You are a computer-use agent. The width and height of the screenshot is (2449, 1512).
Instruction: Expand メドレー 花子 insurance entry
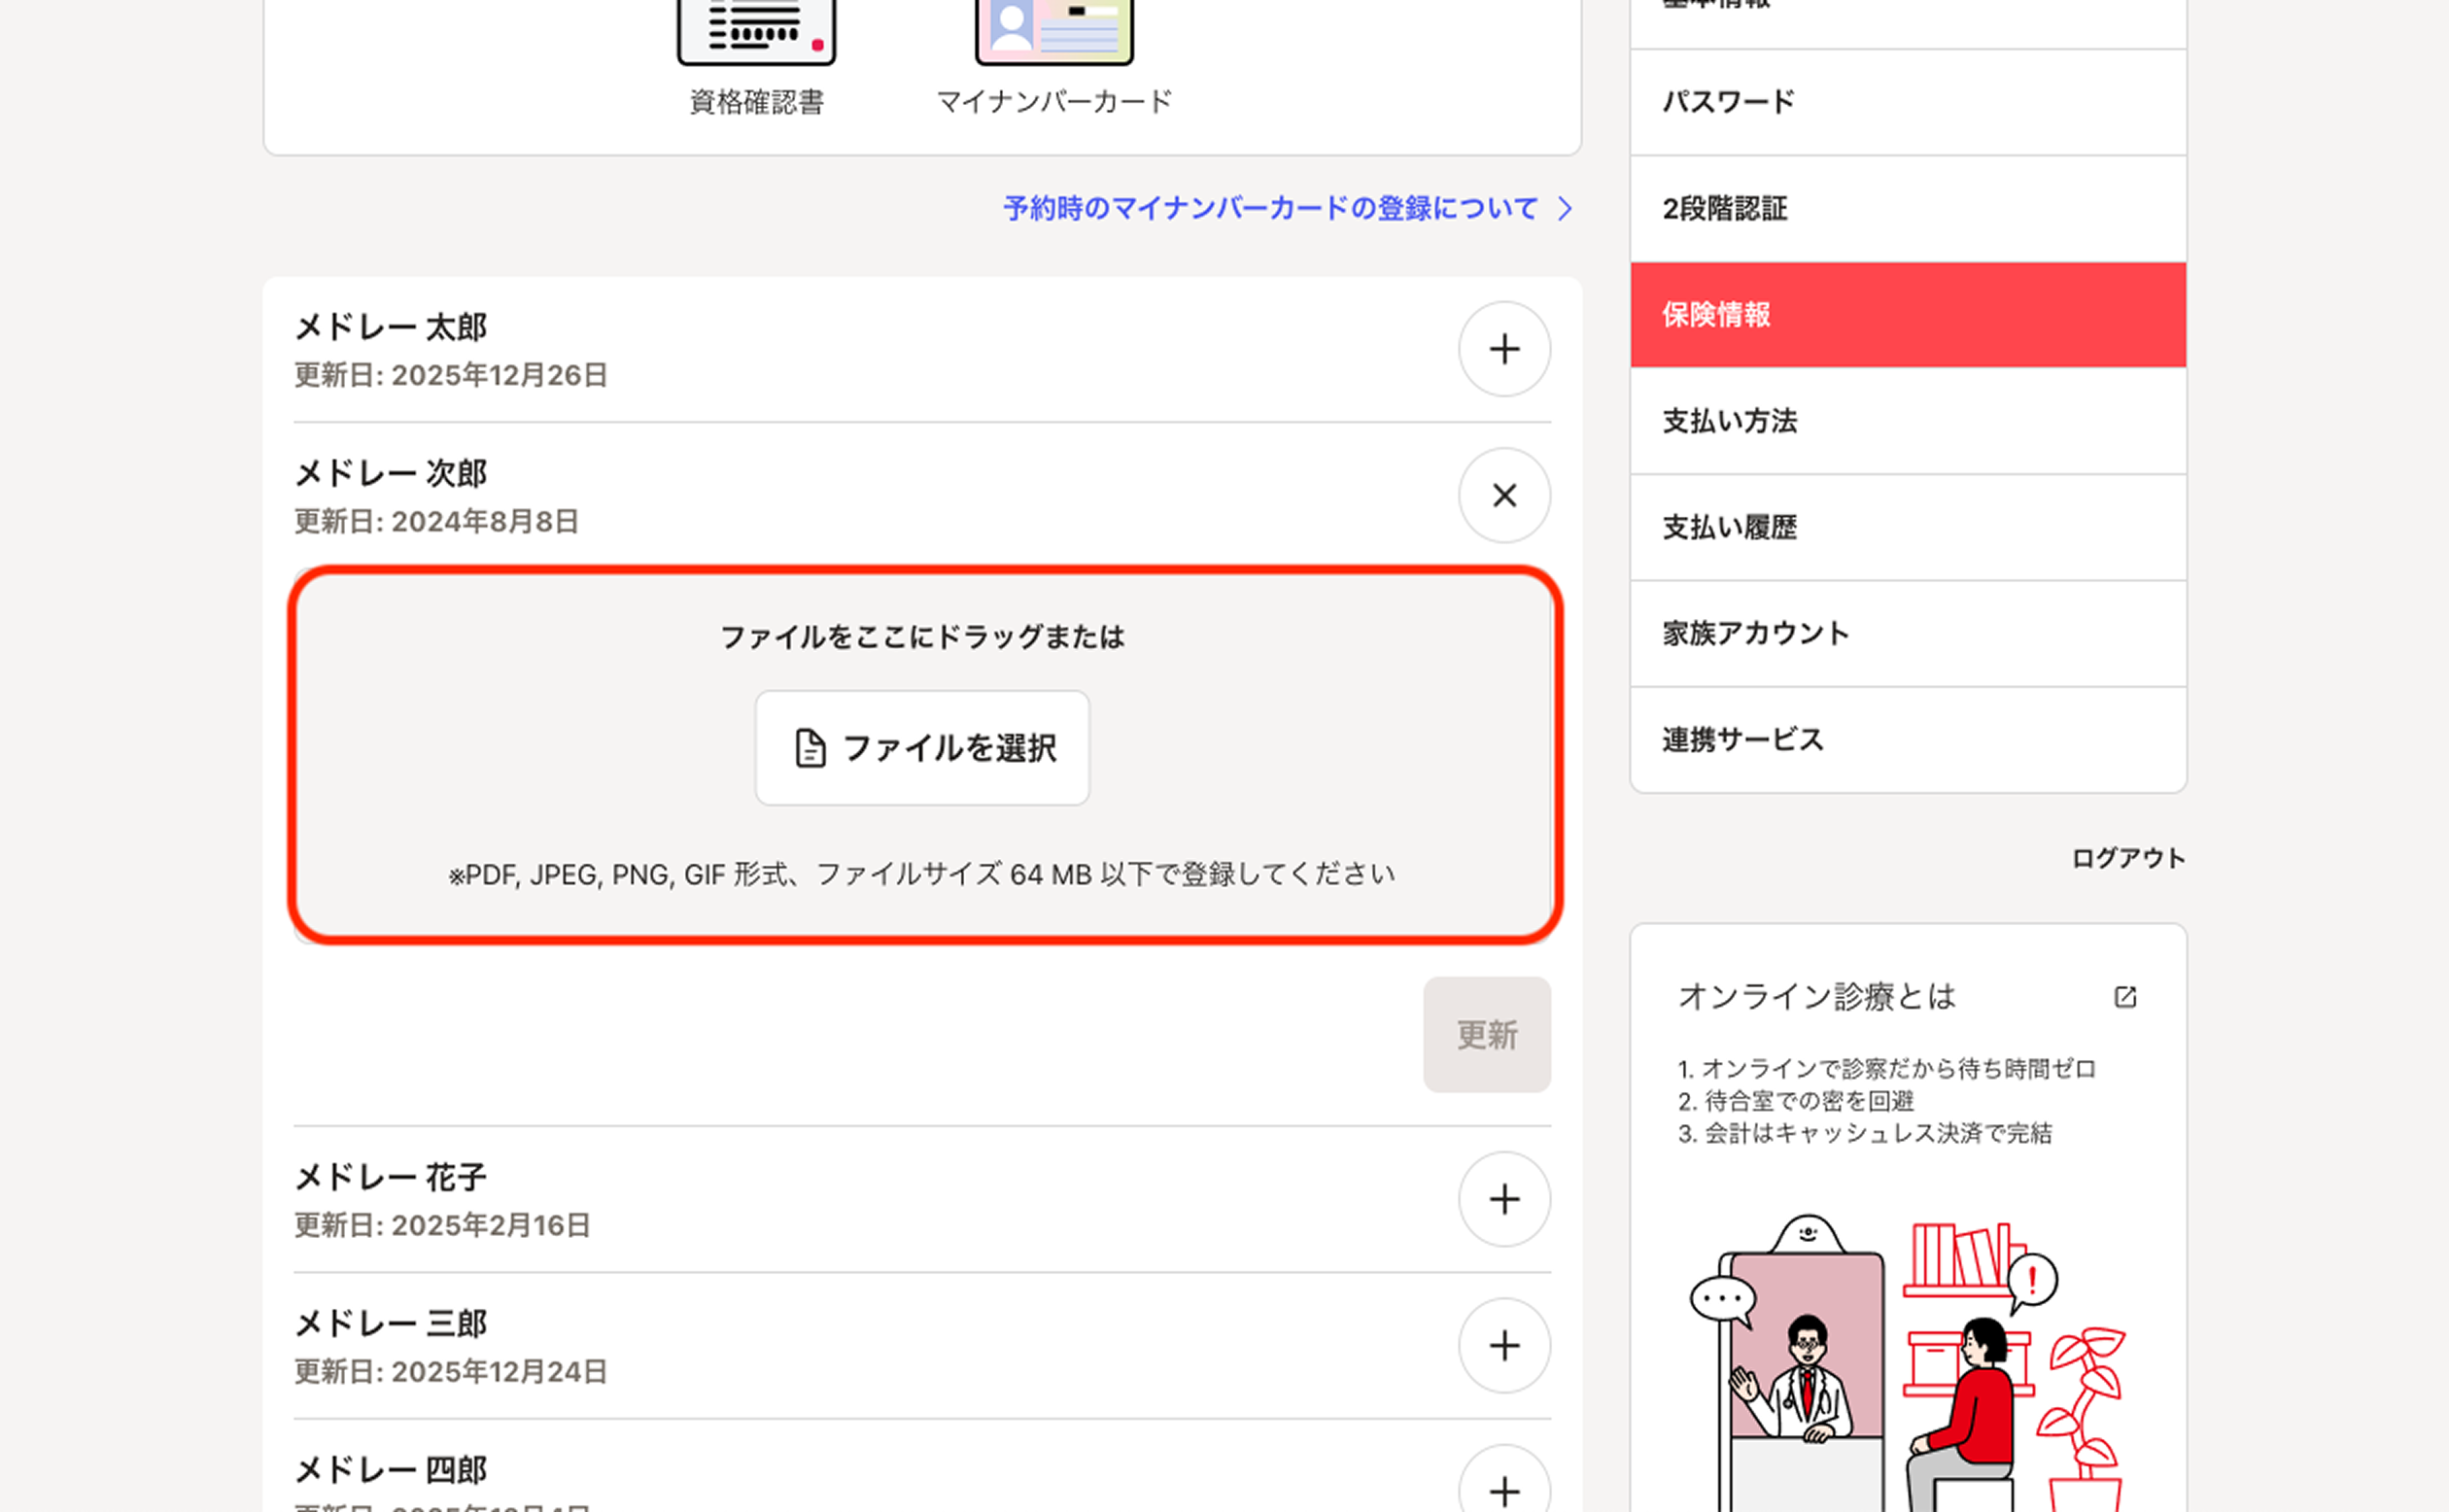[x=1503, y=1198]
